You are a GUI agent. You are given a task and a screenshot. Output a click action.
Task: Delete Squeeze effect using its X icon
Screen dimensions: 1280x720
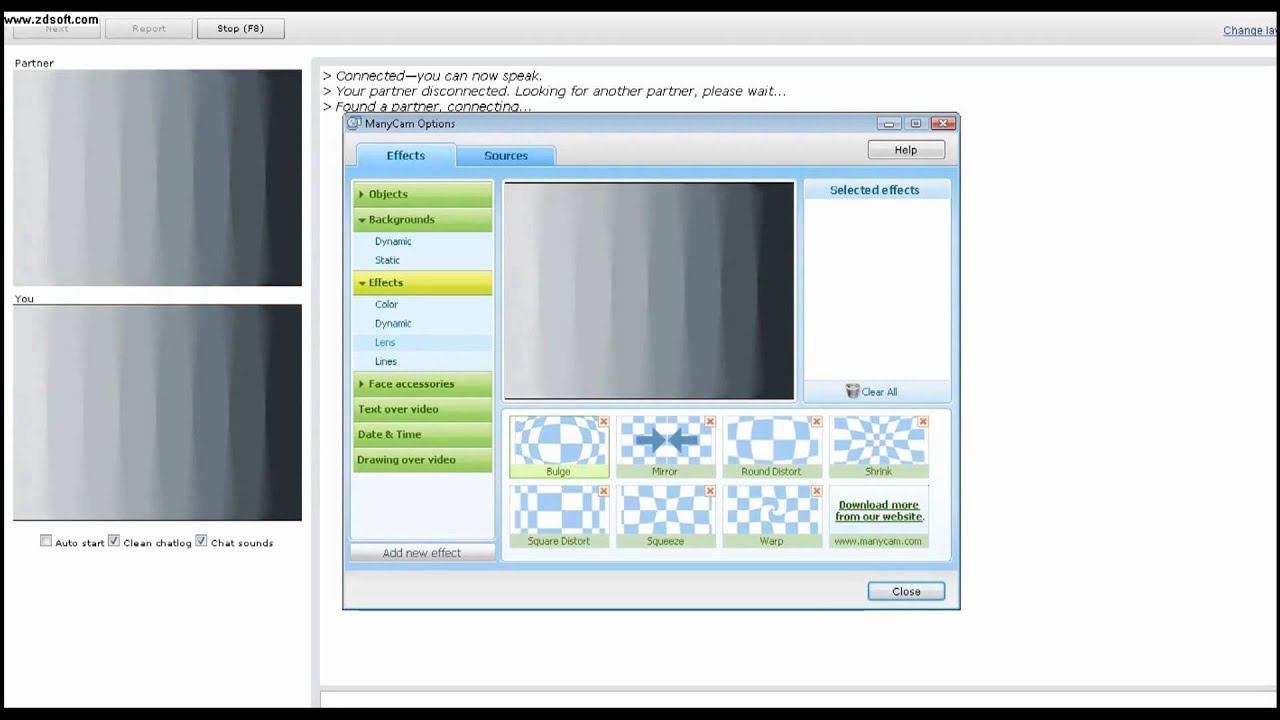[x=710, y=491]
